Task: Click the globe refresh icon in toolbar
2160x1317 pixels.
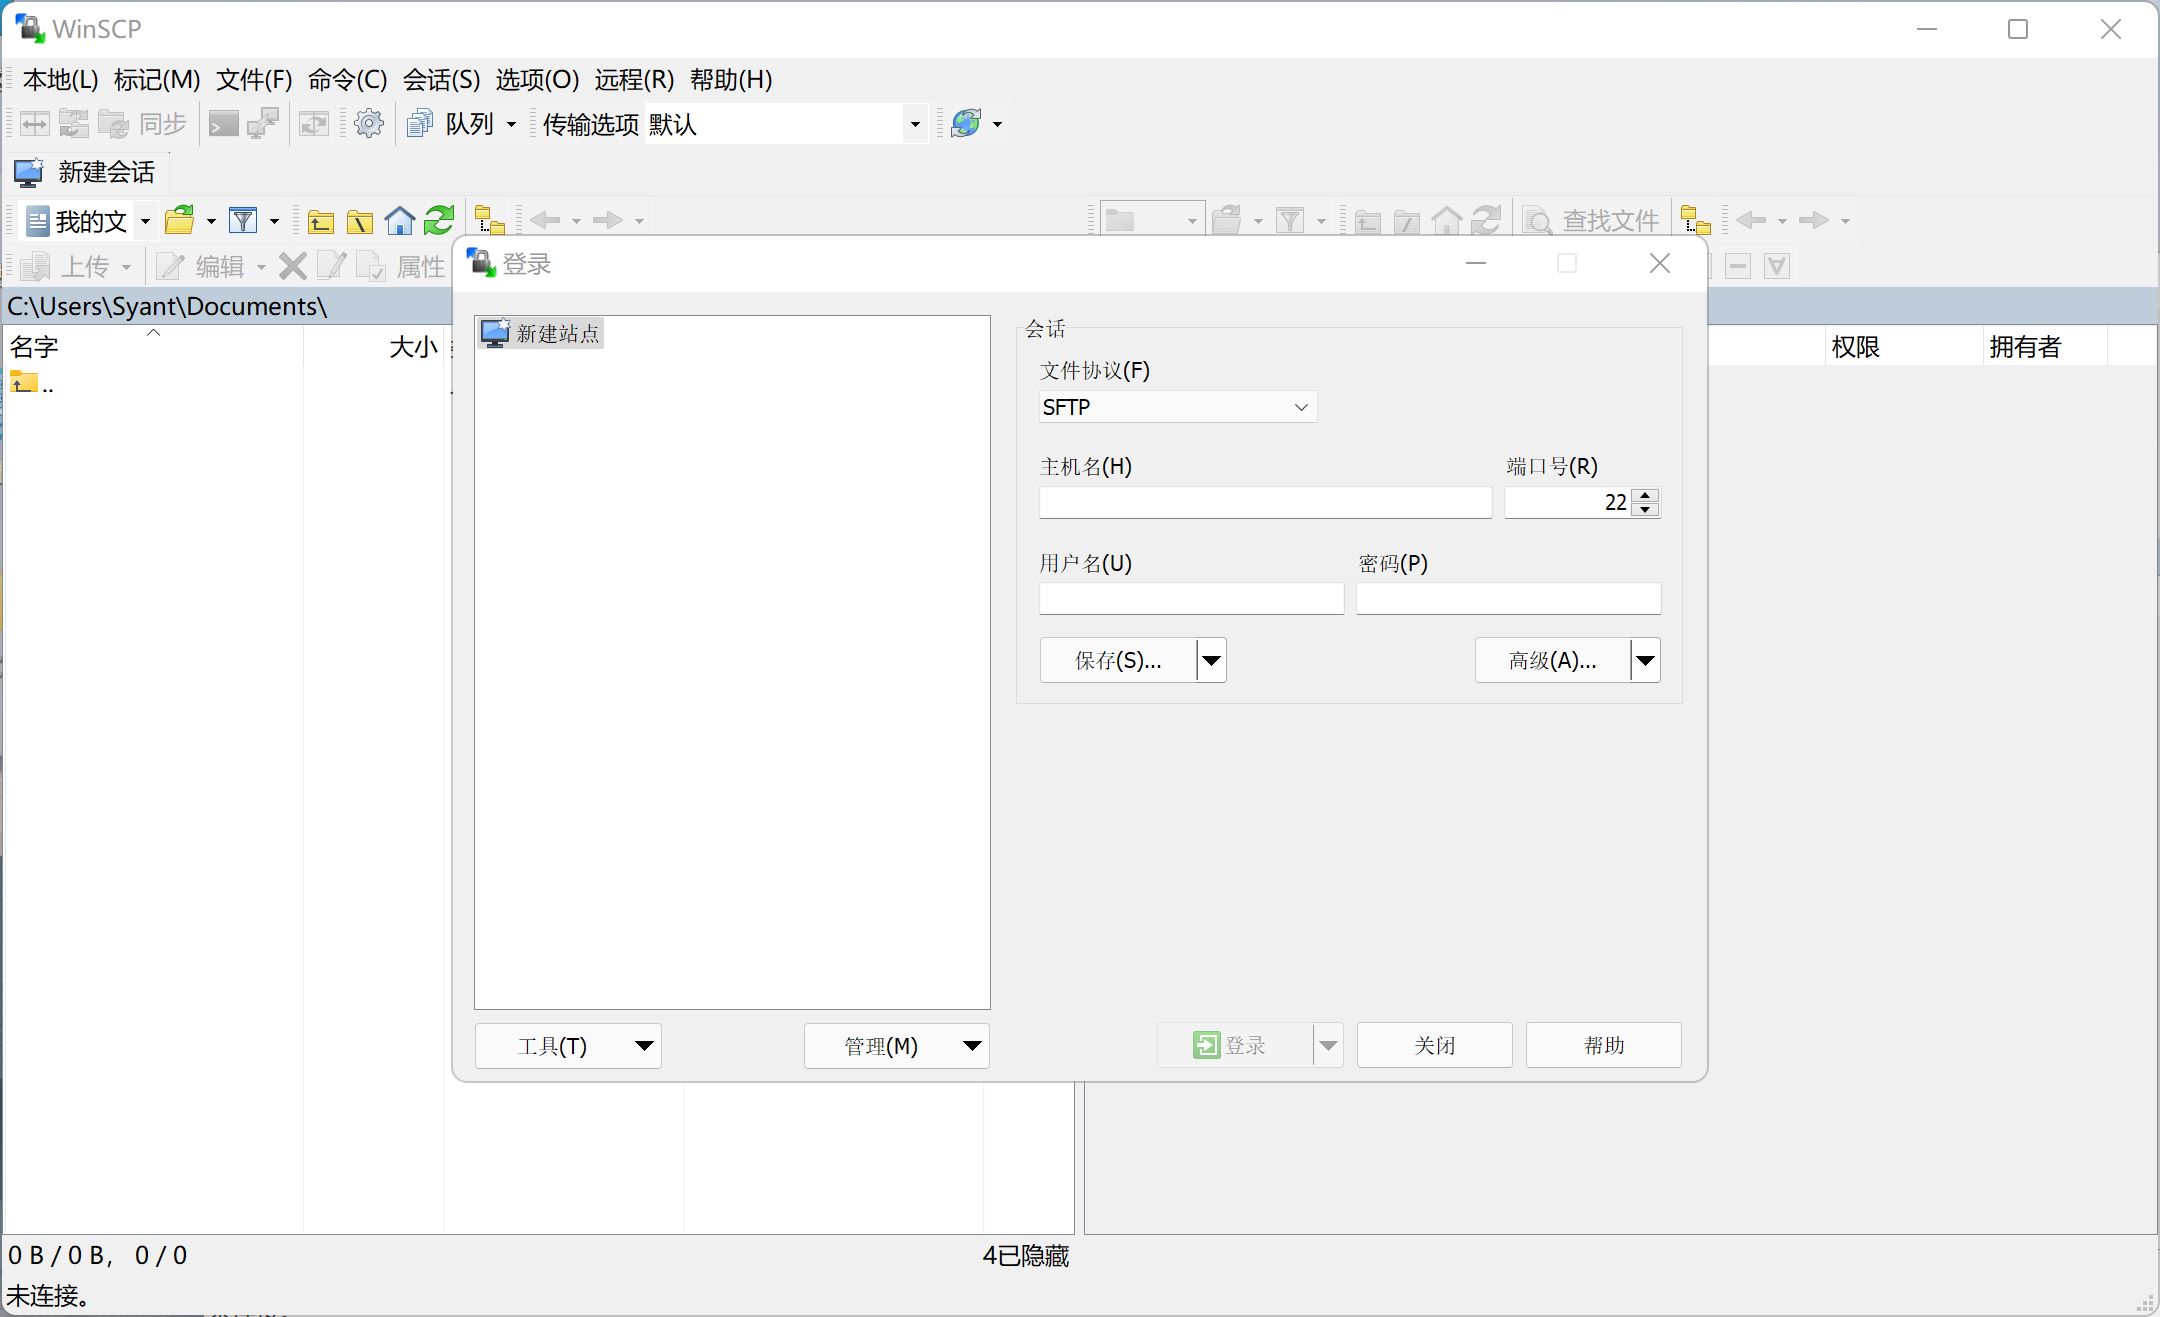Action: click(966, 124)
